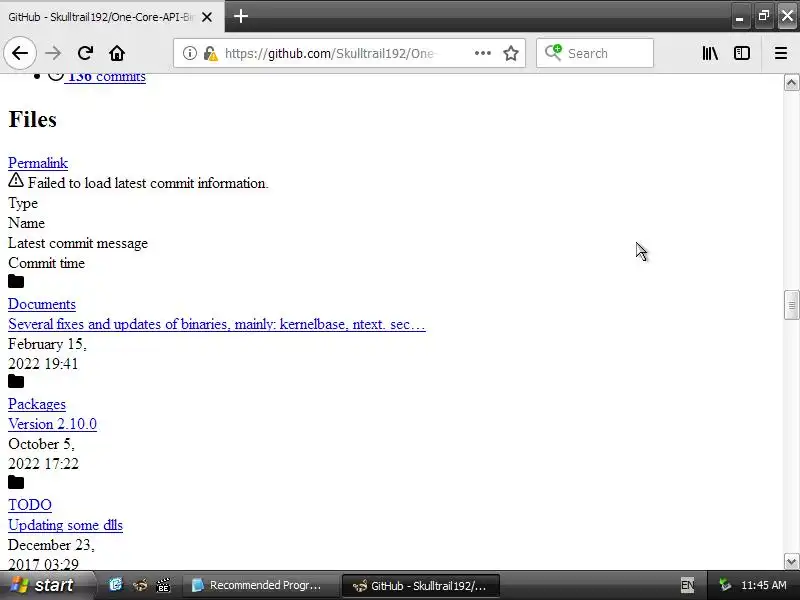Click the scrollbar down arrow

click(x=791, y=562)
